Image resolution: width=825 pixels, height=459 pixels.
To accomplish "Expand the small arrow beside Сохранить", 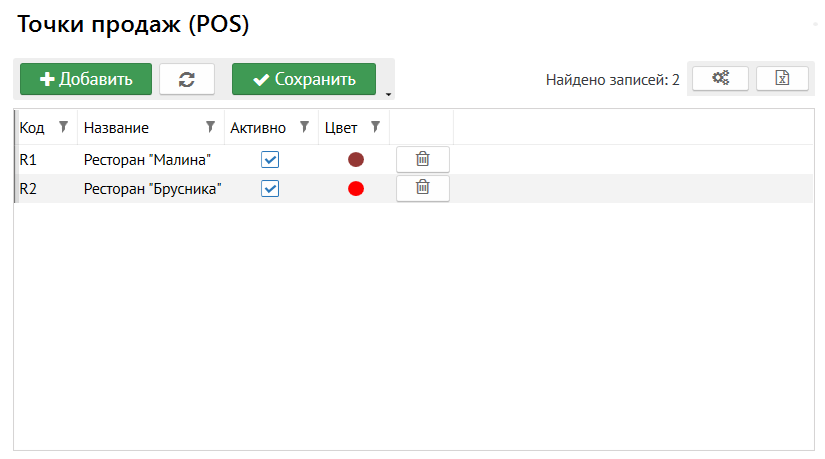I will coord(388,94).
